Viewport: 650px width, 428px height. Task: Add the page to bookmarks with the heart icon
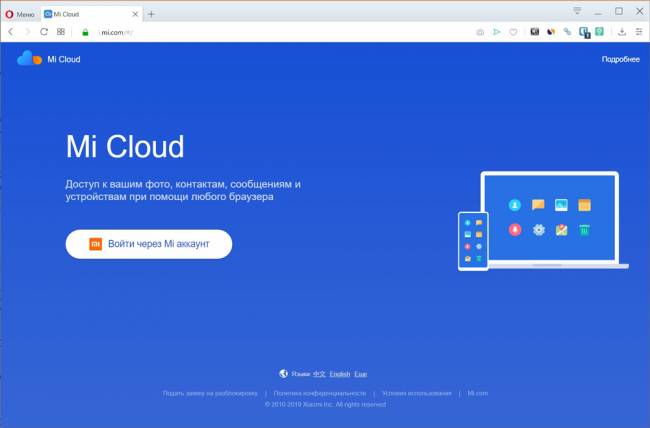[x=513, y=32]
